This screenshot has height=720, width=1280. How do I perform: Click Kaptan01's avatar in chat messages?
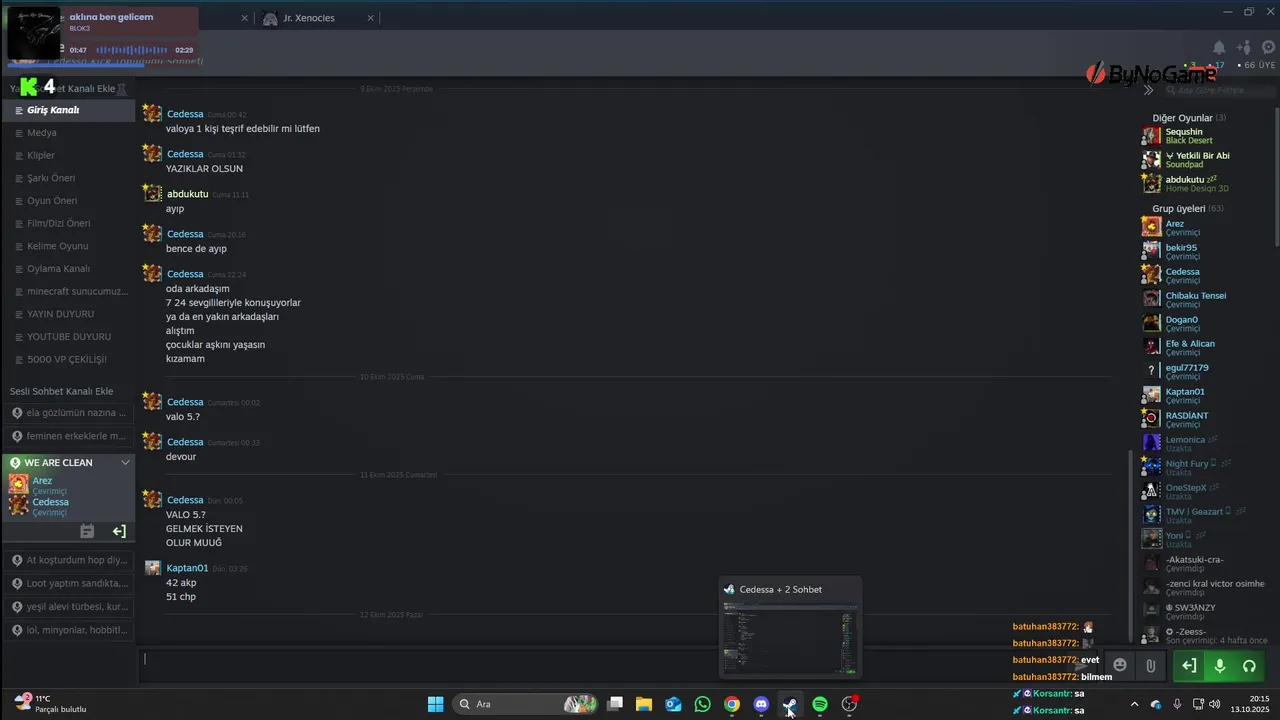pyautogui.click(x=153, y=568)
